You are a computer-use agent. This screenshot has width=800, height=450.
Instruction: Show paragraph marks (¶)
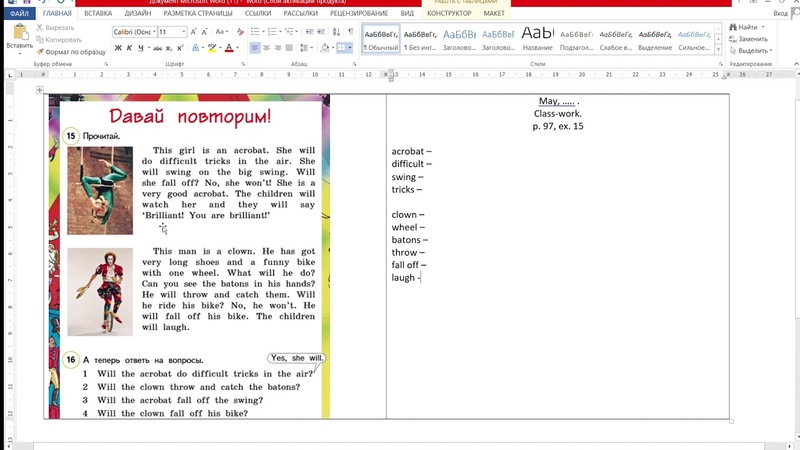tap(351, 32)
